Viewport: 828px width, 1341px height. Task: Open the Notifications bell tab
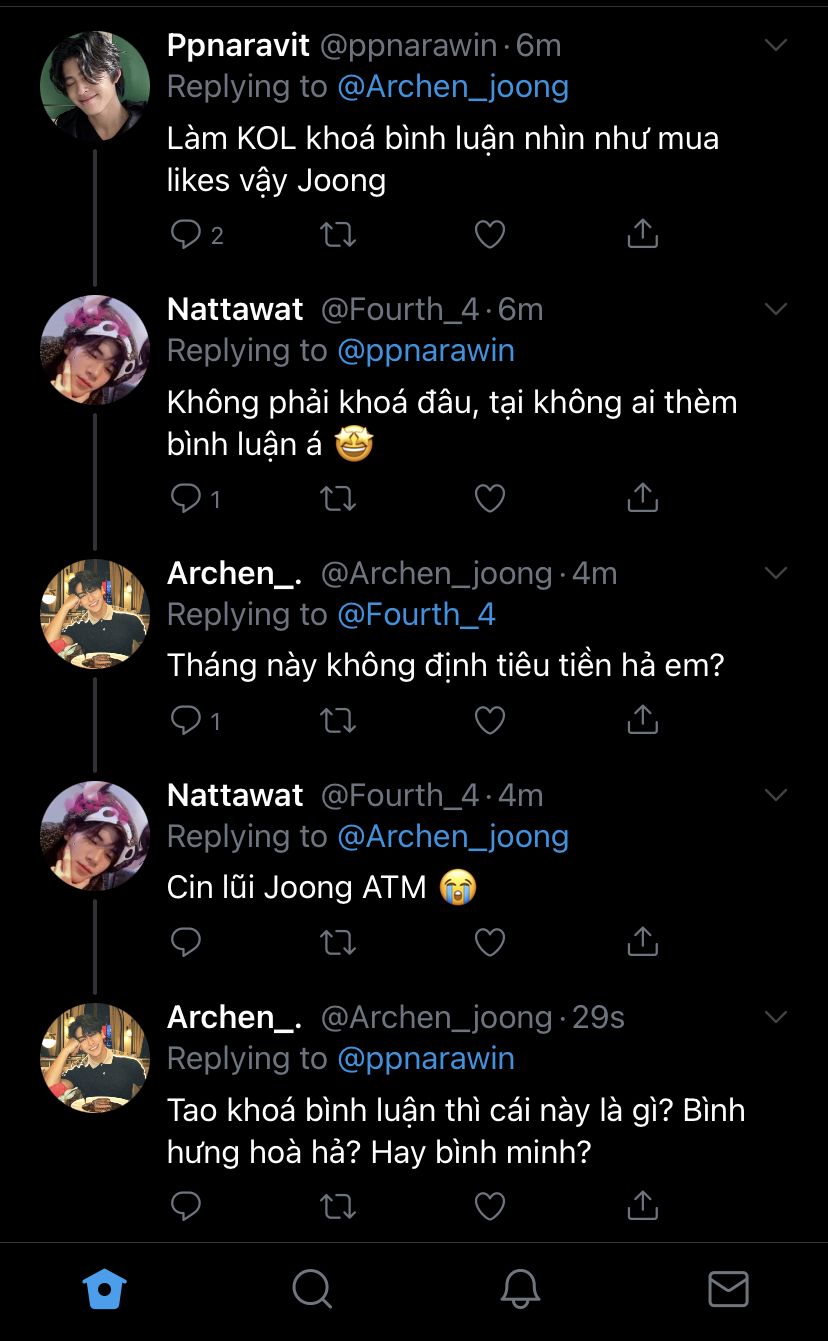click(520, 1290)
